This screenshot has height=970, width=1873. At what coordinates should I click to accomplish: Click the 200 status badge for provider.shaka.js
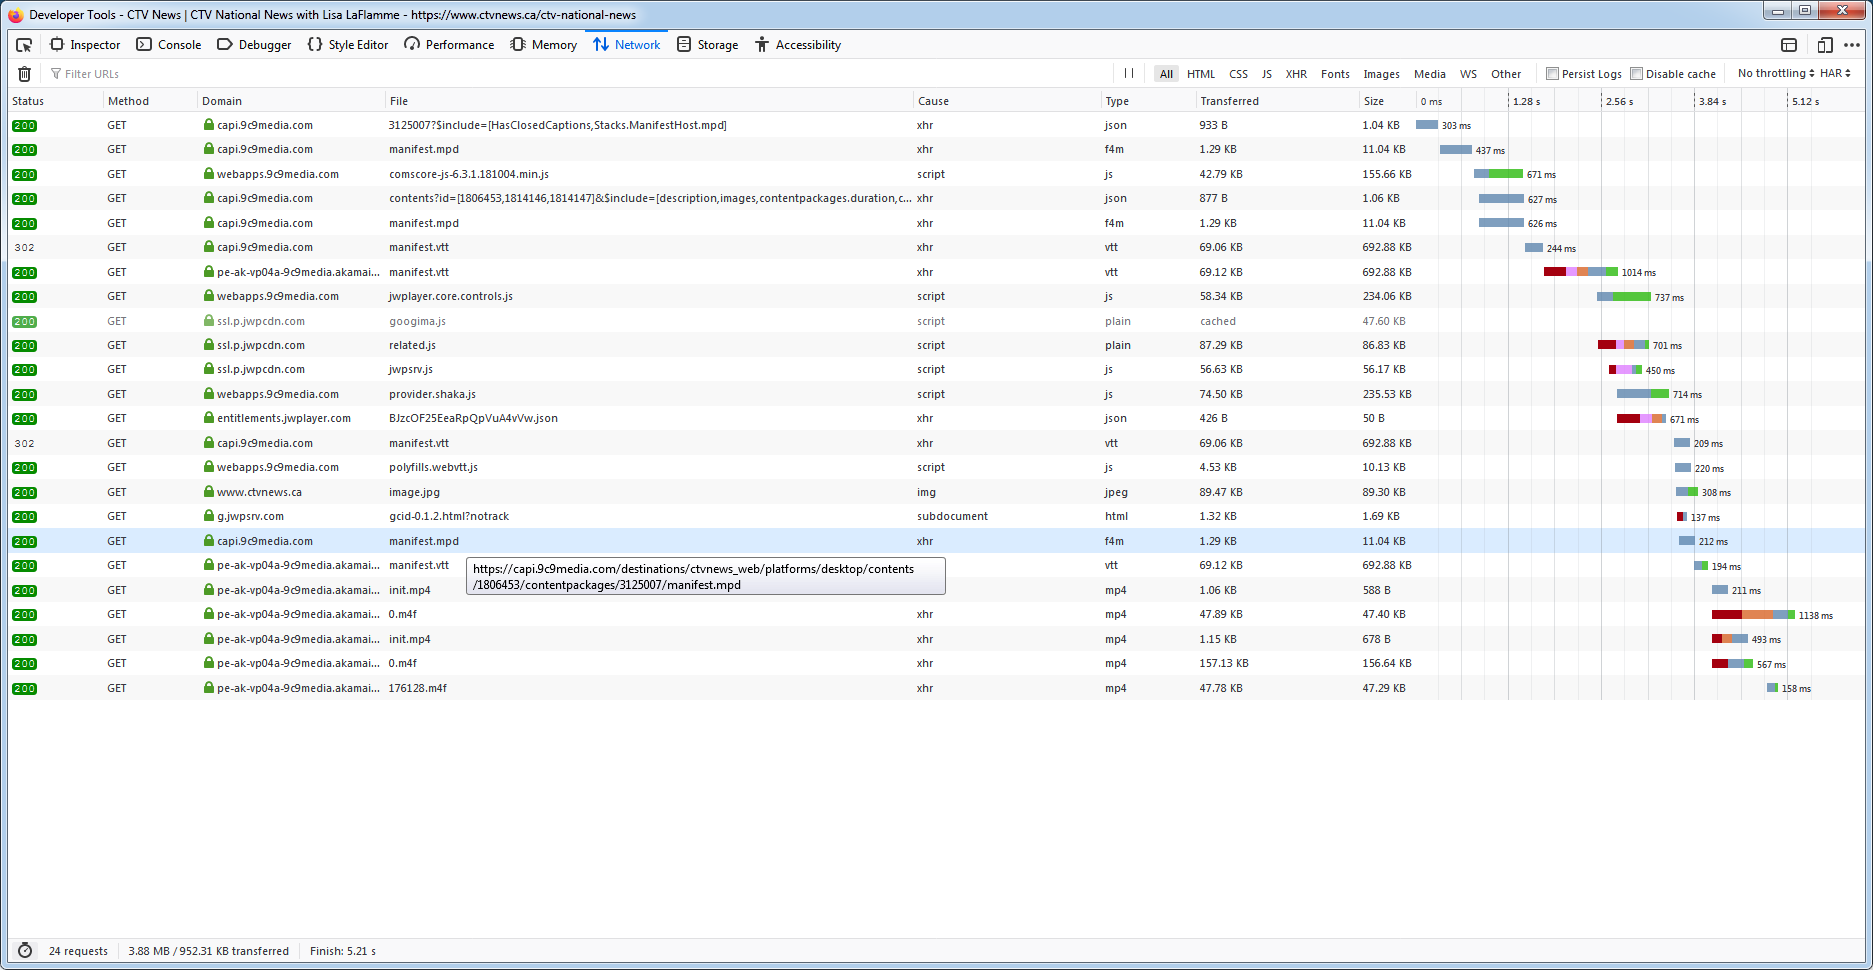tap(25, 395)
